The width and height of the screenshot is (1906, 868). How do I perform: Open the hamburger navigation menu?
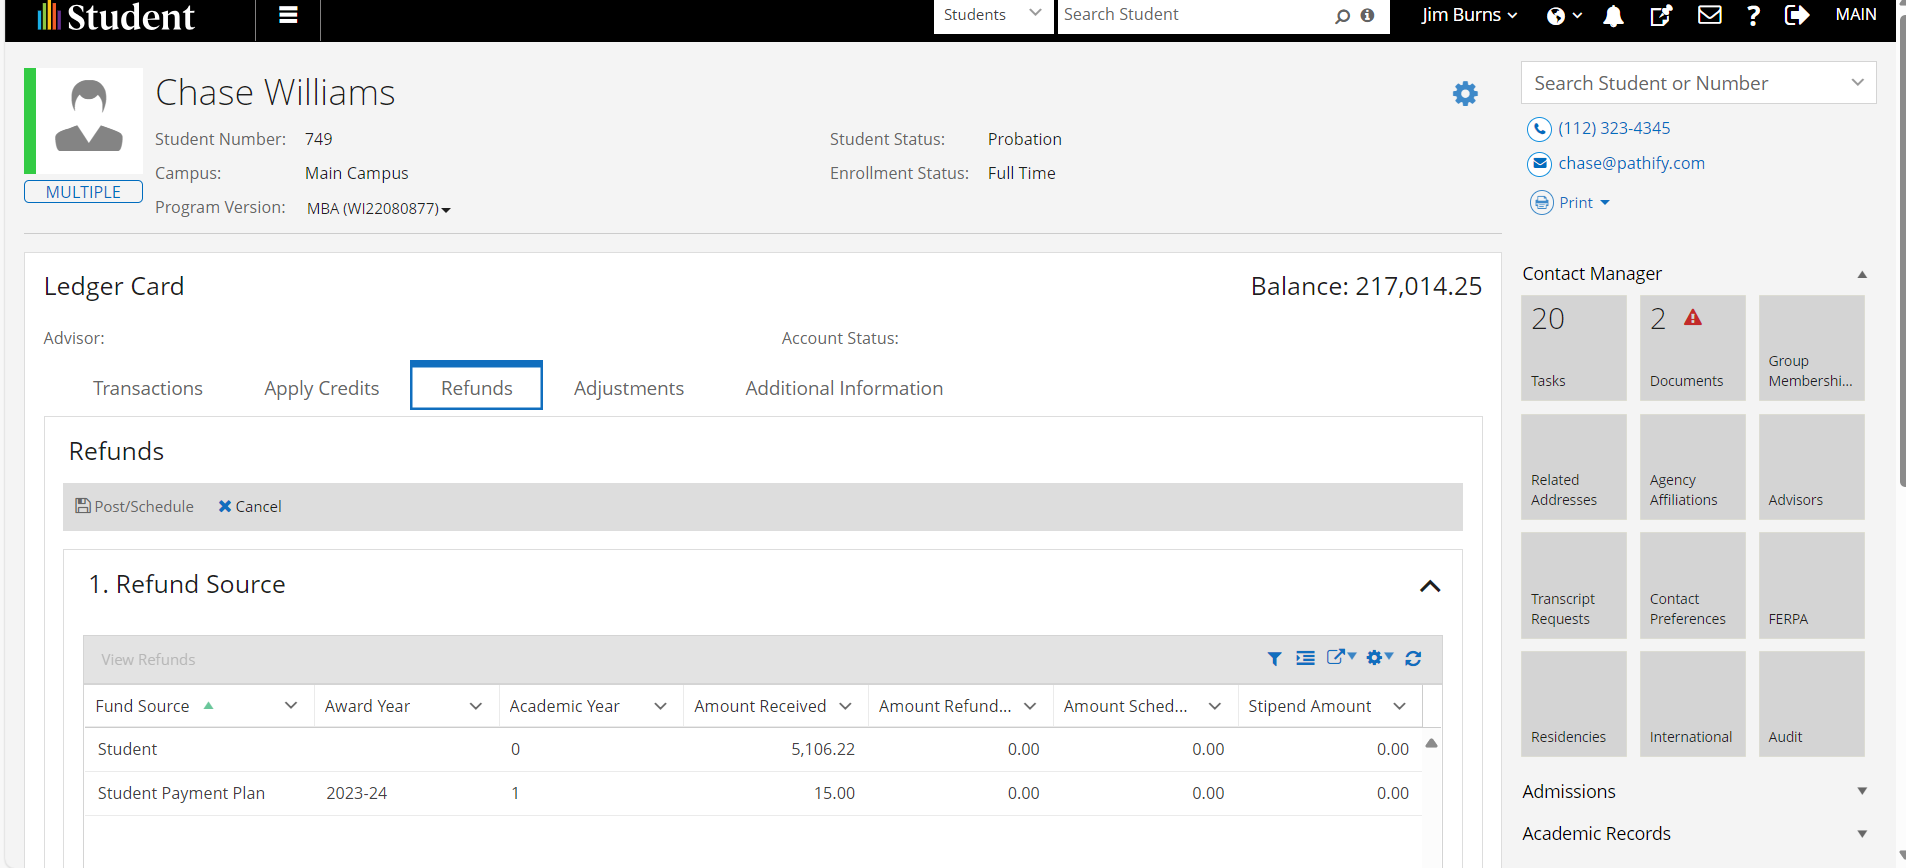click(288, 15)
